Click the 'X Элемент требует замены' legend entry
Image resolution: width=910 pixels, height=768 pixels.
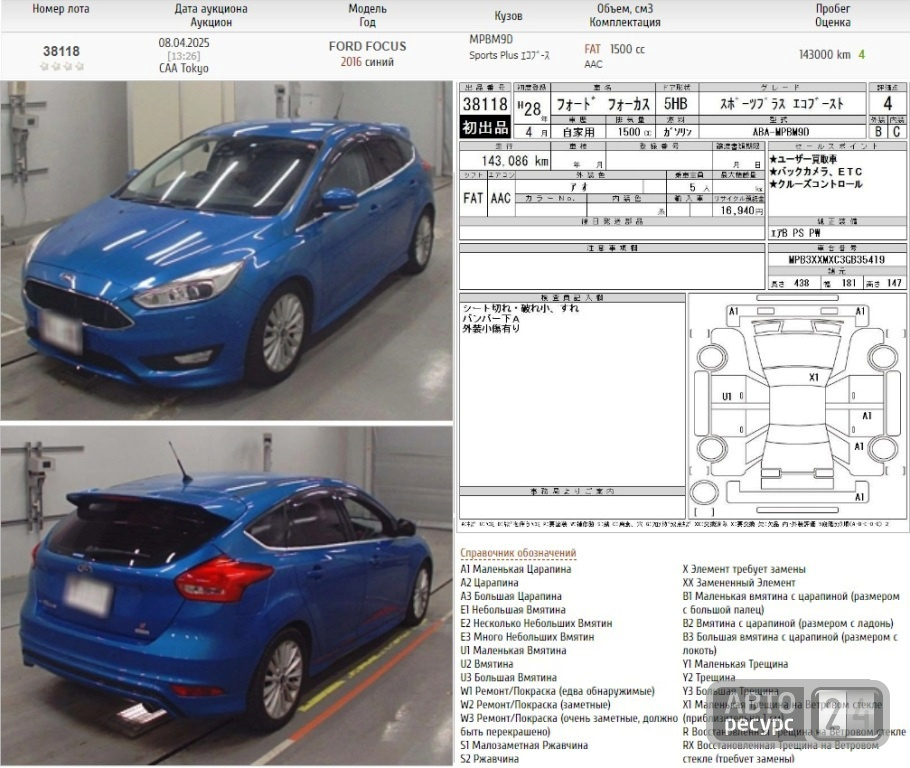click(744, 569)
